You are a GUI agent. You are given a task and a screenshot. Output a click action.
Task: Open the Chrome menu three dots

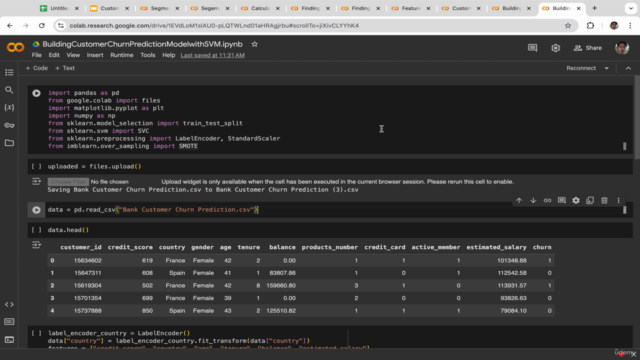[630, 26]
